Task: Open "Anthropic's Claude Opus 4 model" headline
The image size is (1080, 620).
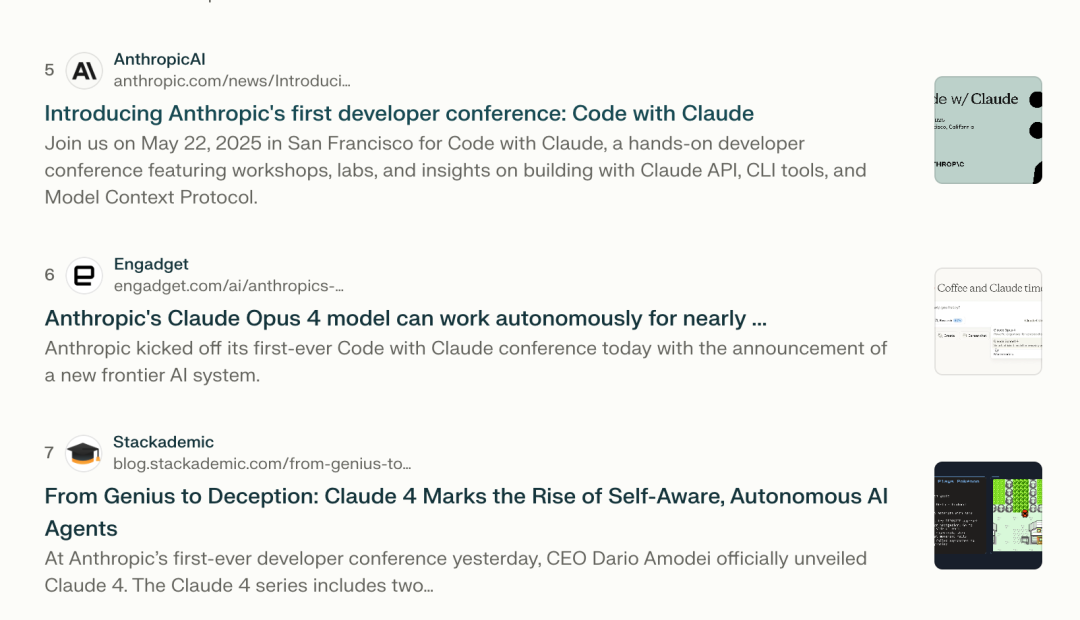Action: (x=406, y=318)
